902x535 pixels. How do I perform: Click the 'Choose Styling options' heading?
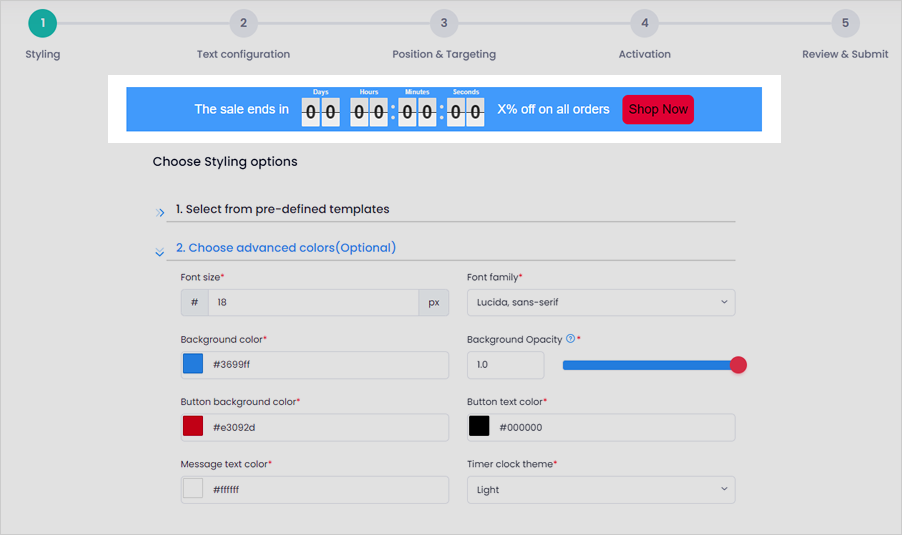(x=225, y=162)
